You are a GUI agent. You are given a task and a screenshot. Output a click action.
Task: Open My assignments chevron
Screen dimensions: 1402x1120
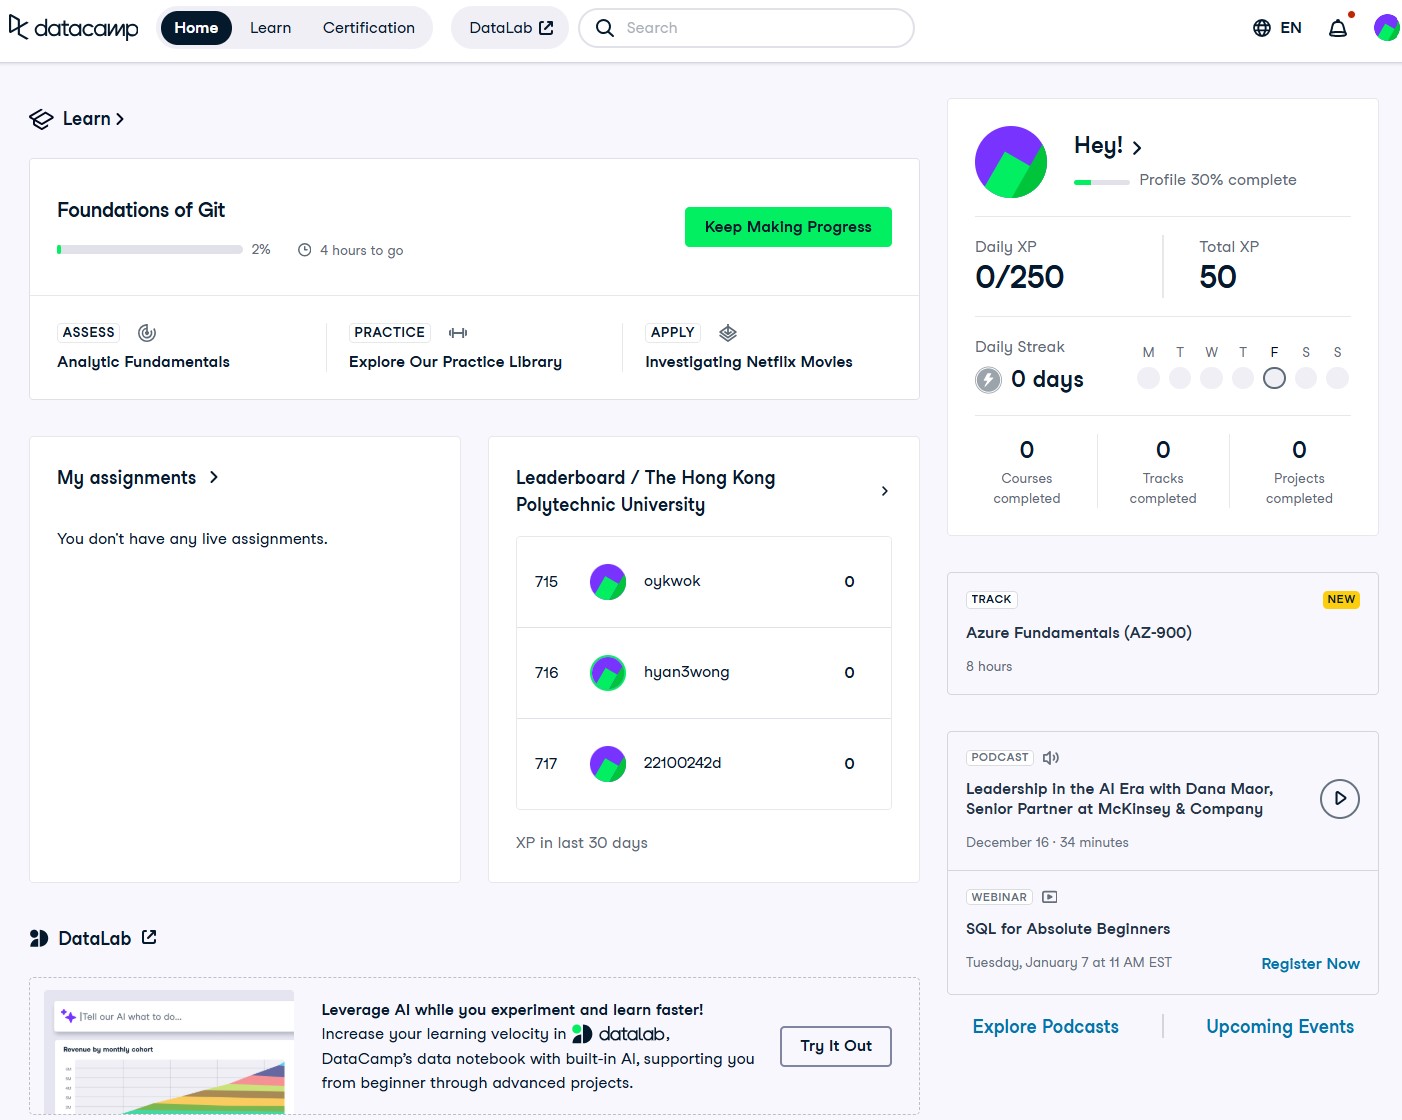tap(214, 478)
